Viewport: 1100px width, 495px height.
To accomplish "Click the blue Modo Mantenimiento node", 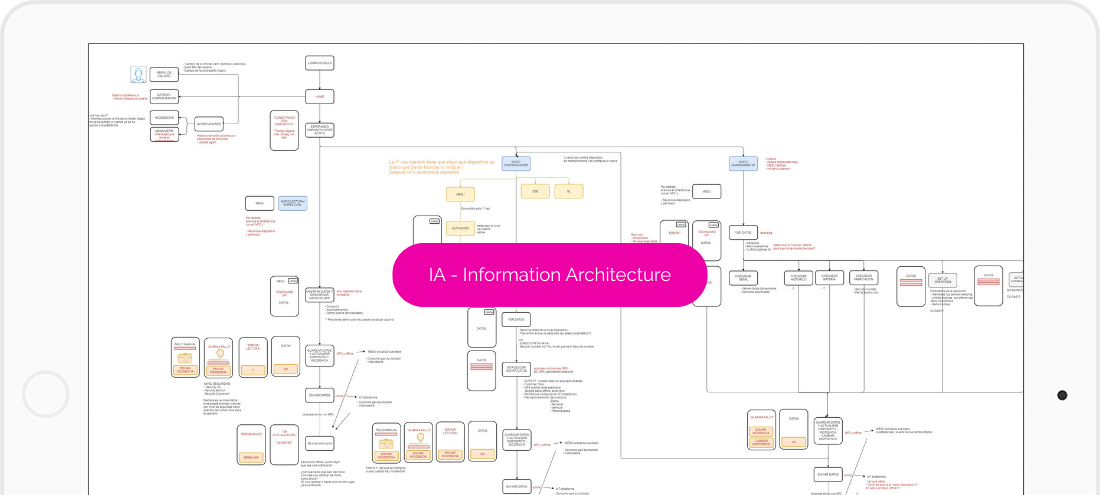I will tap(743, 163).
